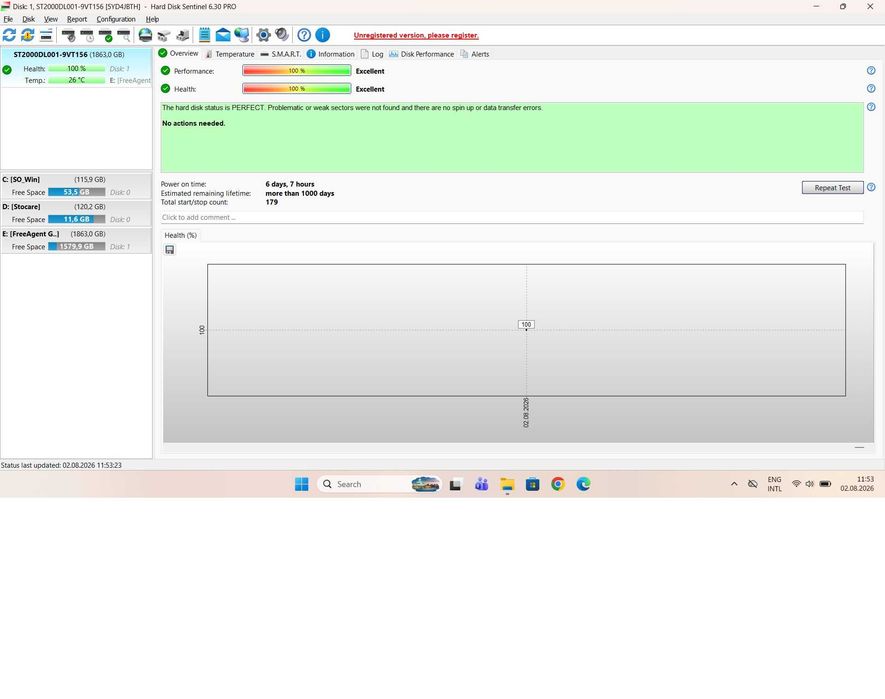Select the C: [SO_Win] partition
This screenshot has width=885, height=699.
(76, 186)
